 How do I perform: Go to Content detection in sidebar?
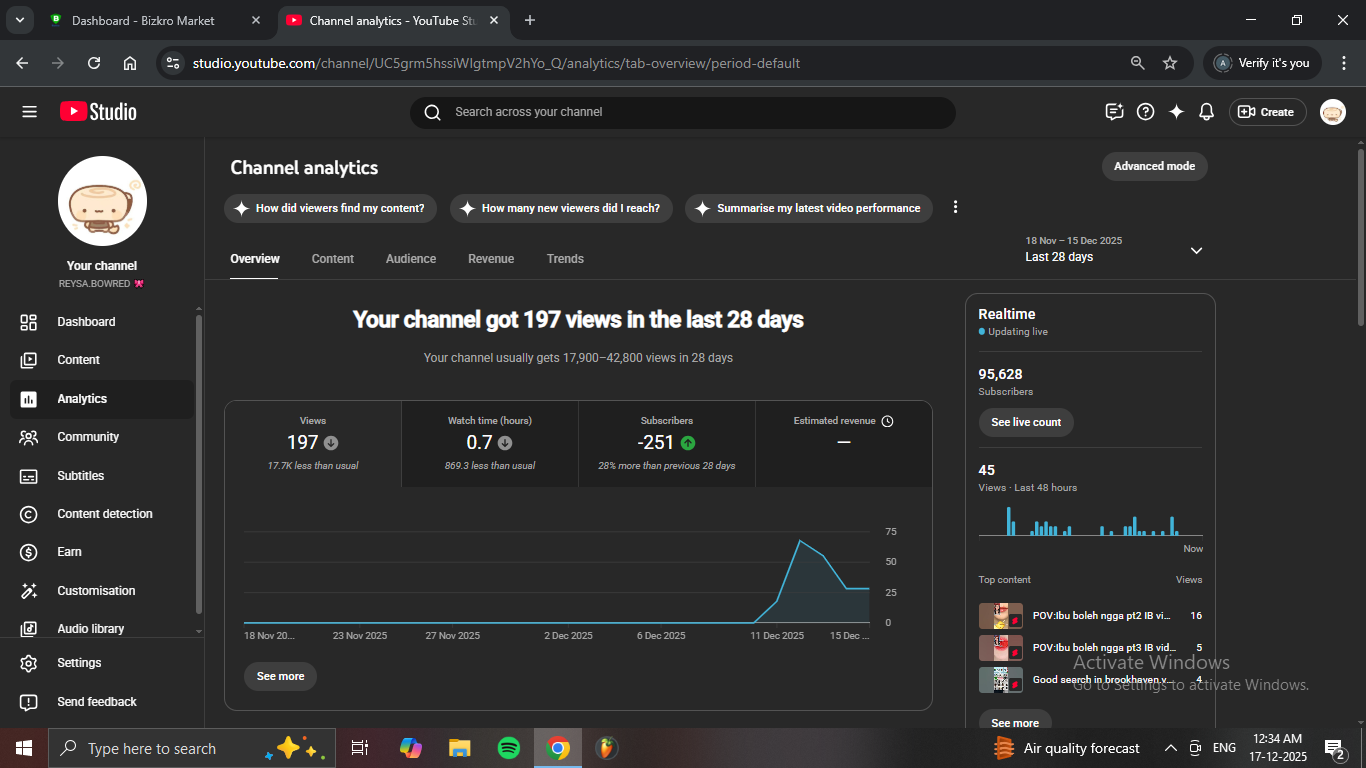click(104, 514)
